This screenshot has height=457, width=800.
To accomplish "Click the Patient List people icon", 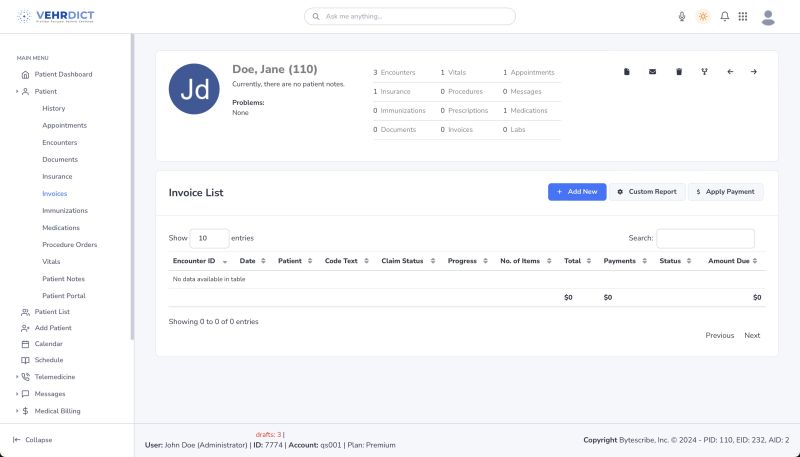I will click(x=26, y=312).
